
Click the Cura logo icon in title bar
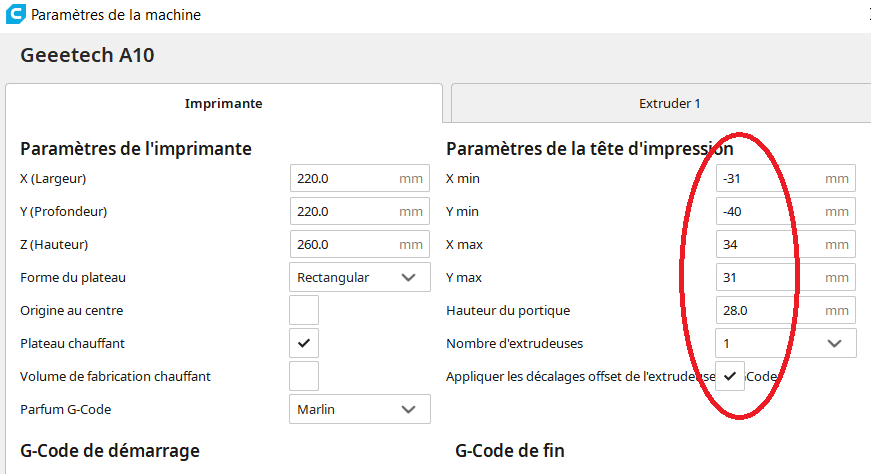tap(16, 15)
